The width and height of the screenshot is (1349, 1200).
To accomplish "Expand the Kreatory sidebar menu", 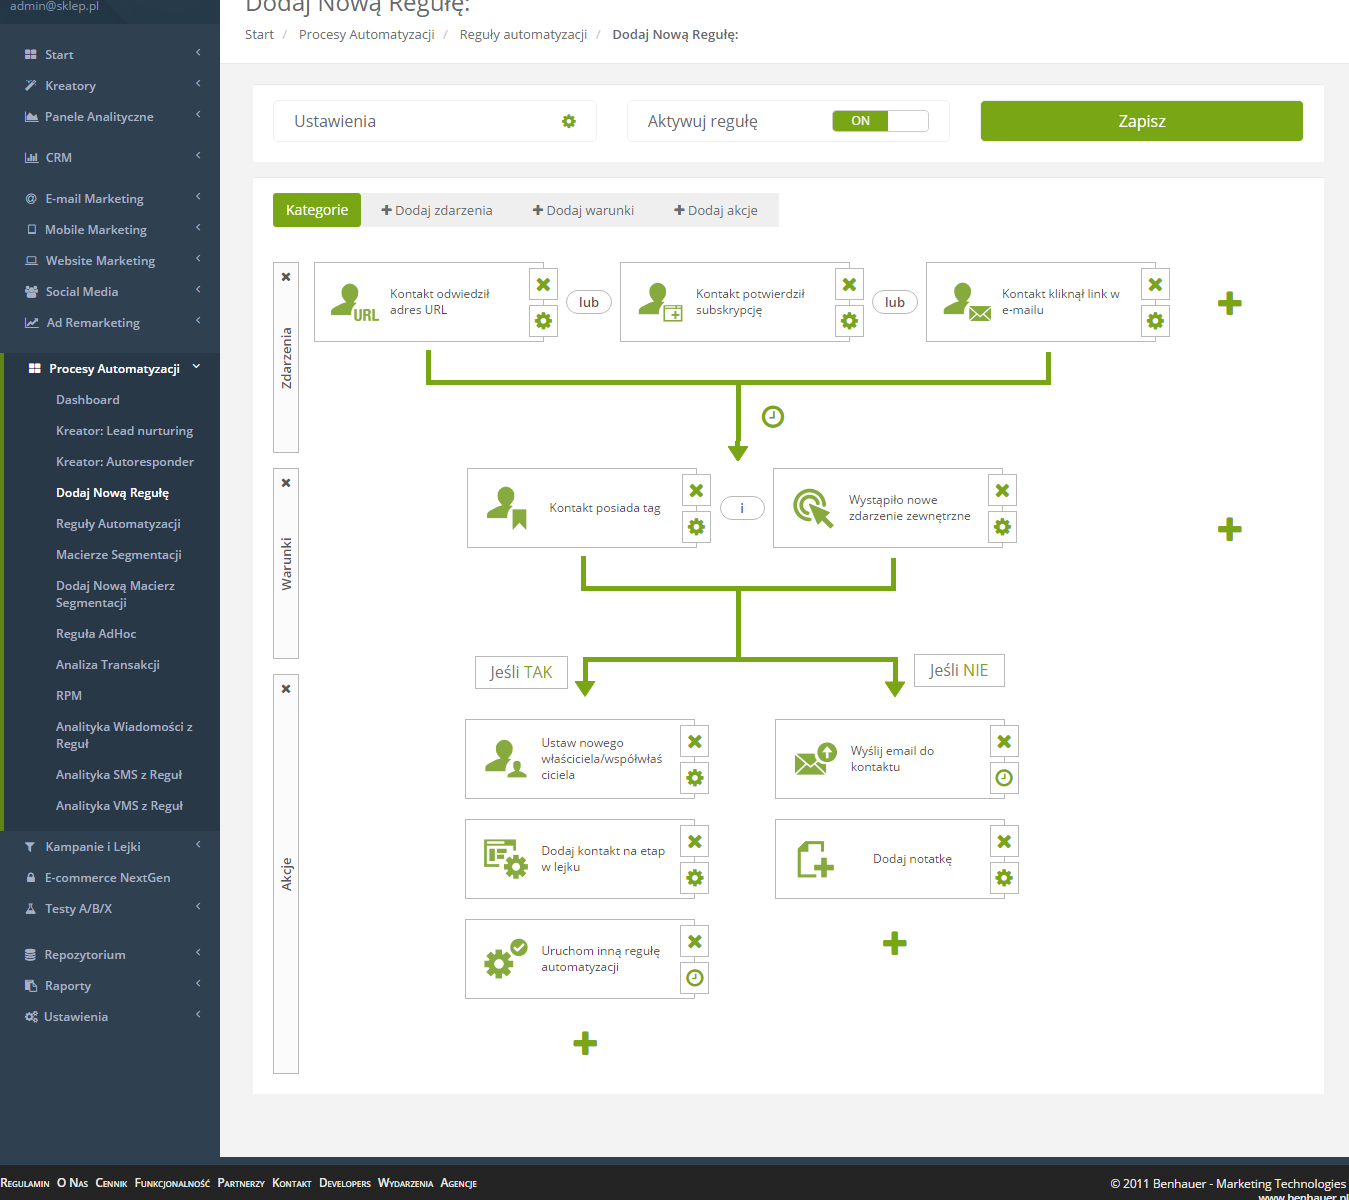I will (110, 85).
